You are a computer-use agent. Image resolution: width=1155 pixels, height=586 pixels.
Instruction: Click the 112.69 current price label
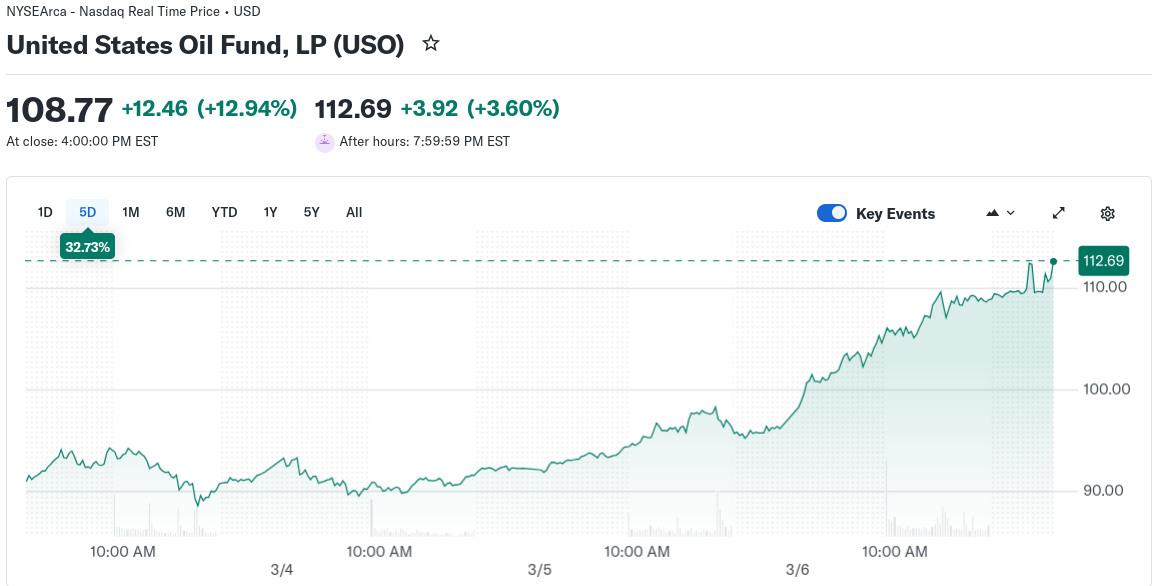pos(1104,261)
